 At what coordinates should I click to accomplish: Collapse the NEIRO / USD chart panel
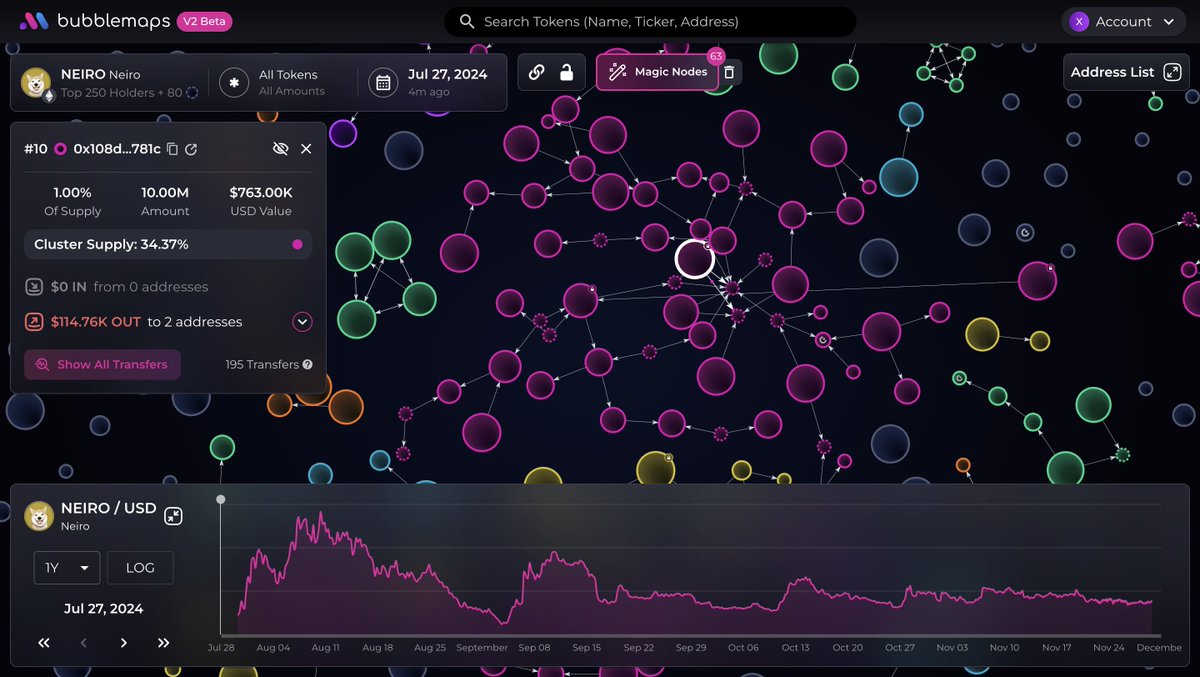[x=173, y=515]
